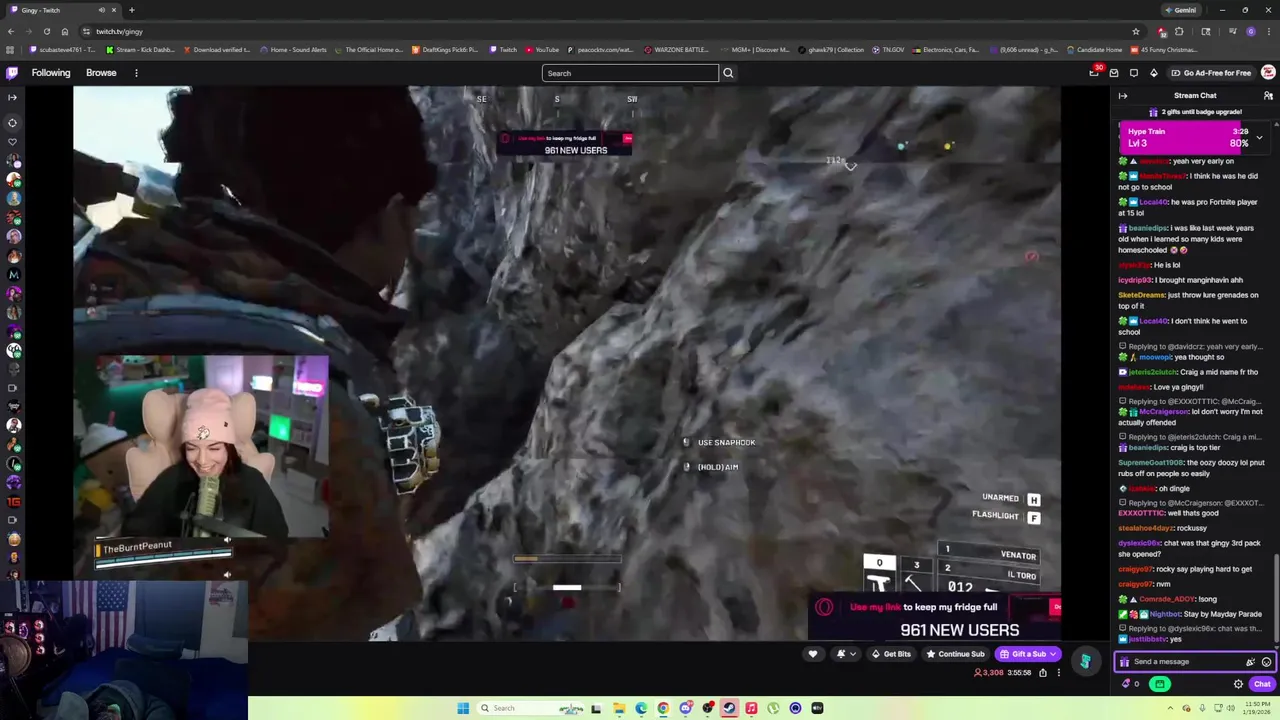This screenshot has height=720, width=1280.
Task: Open the Twitch bookmark
Action: coord(503,50)
